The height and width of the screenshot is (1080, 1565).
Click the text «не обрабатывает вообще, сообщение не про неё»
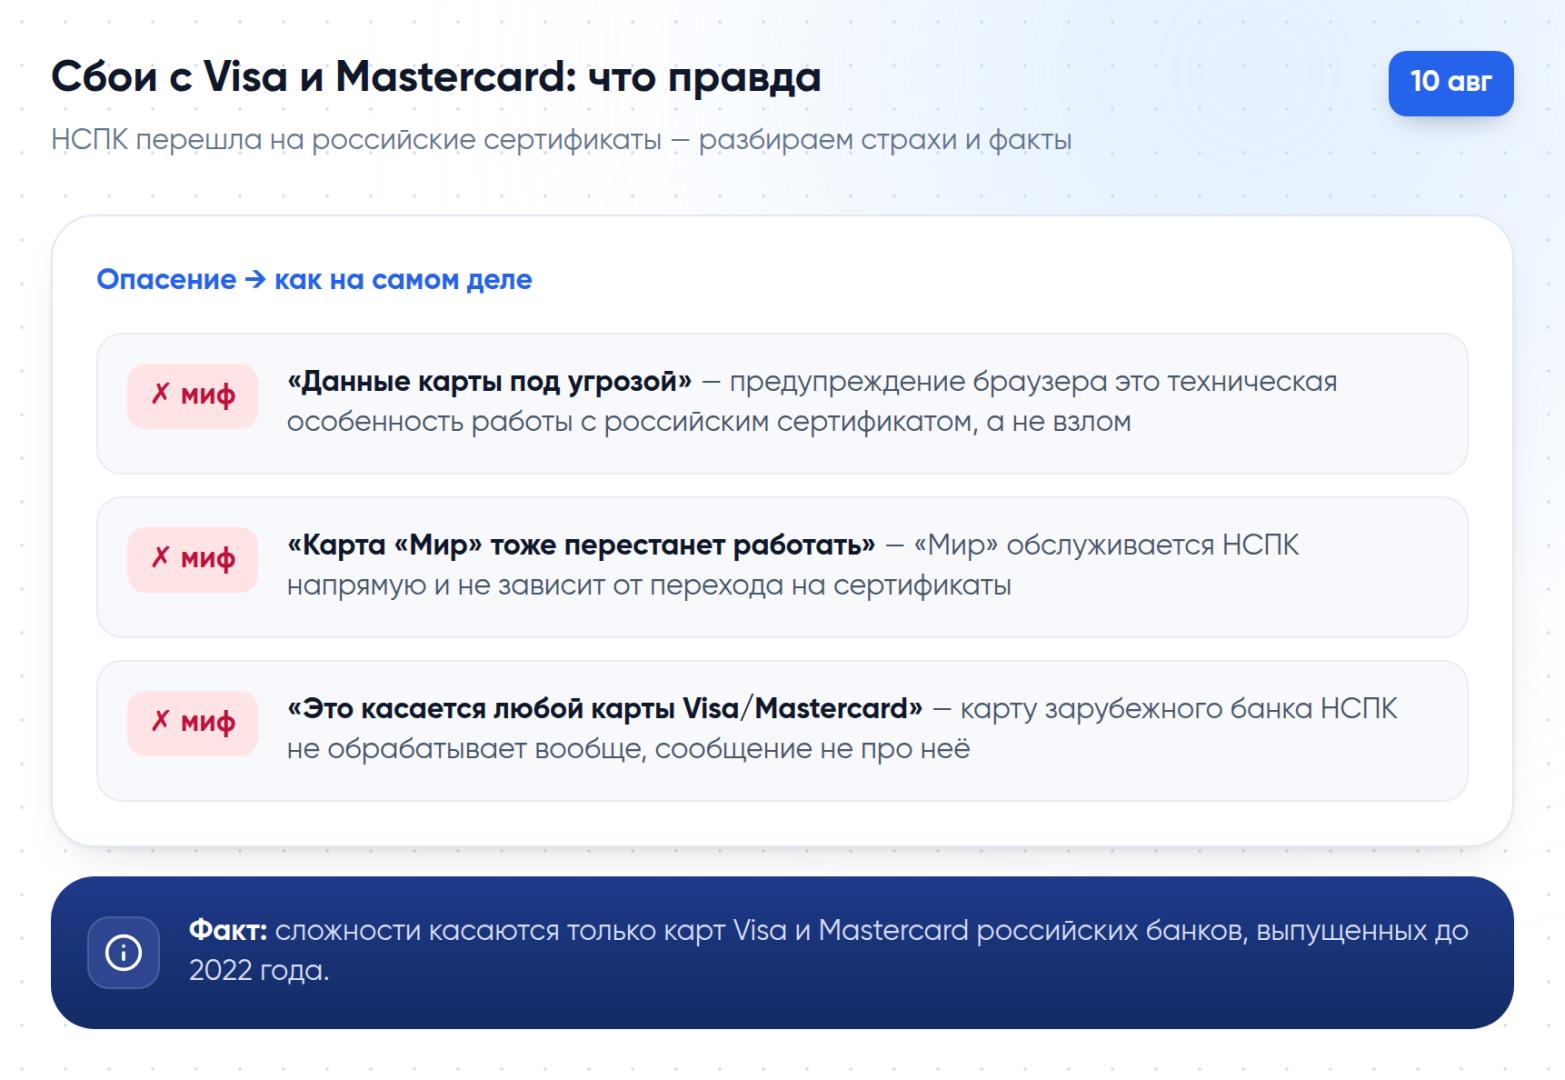pyautogui.click(x=629, y=749)
